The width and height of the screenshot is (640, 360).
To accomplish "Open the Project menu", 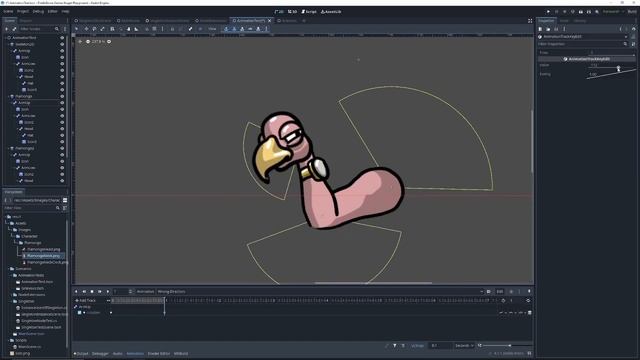I will click(x=23, y=12).
